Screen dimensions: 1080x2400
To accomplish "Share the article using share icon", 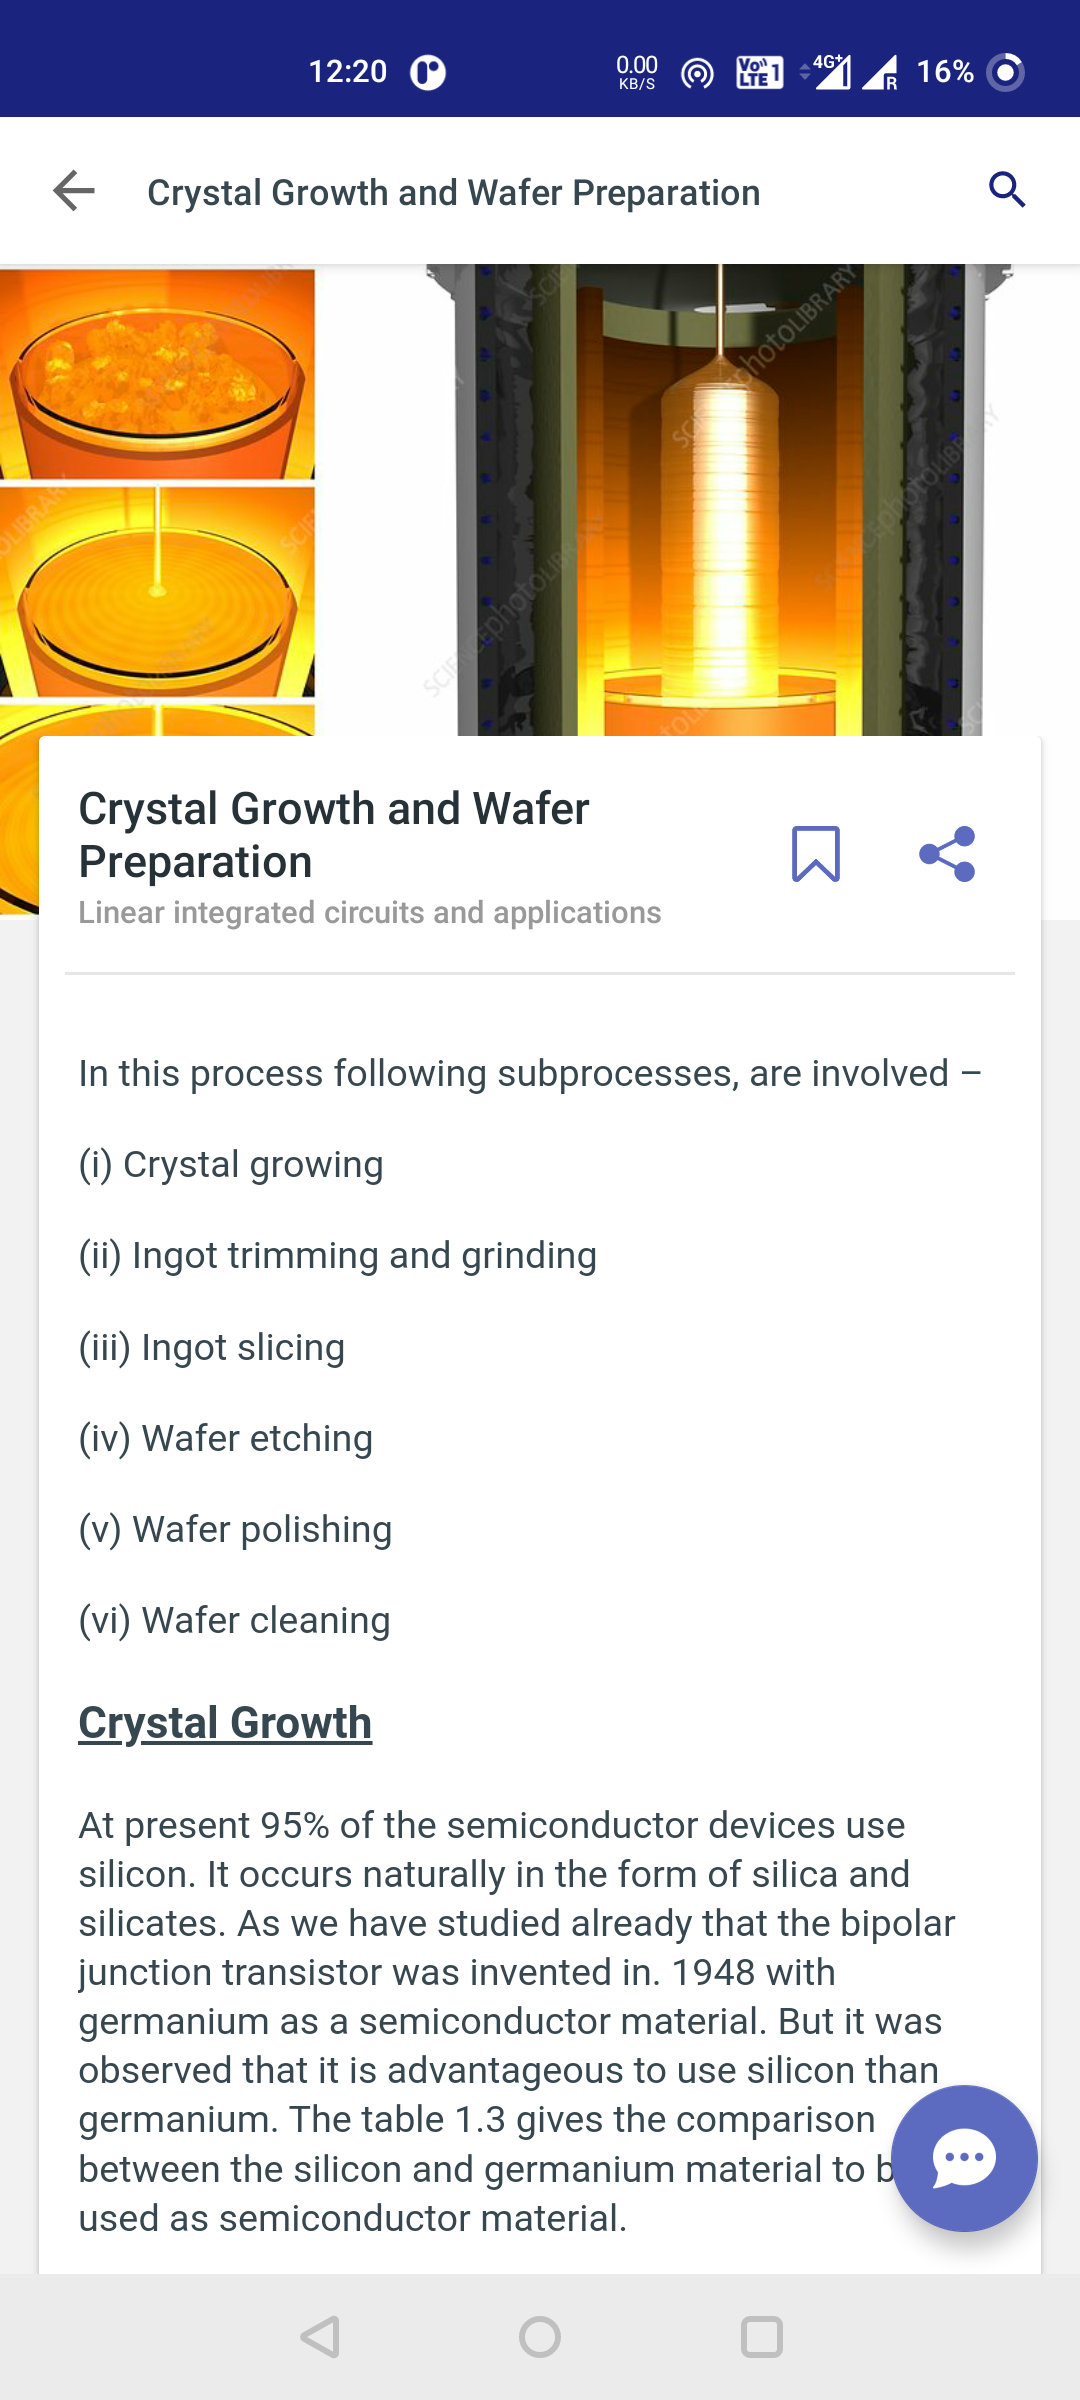I will click(x=947, y=854).
